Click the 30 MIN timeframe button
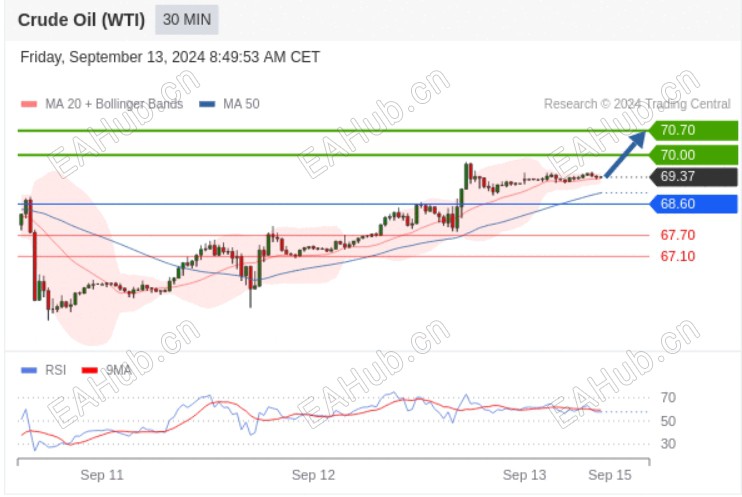This screenshot has height=497, width=742. (x=187, y=20)
